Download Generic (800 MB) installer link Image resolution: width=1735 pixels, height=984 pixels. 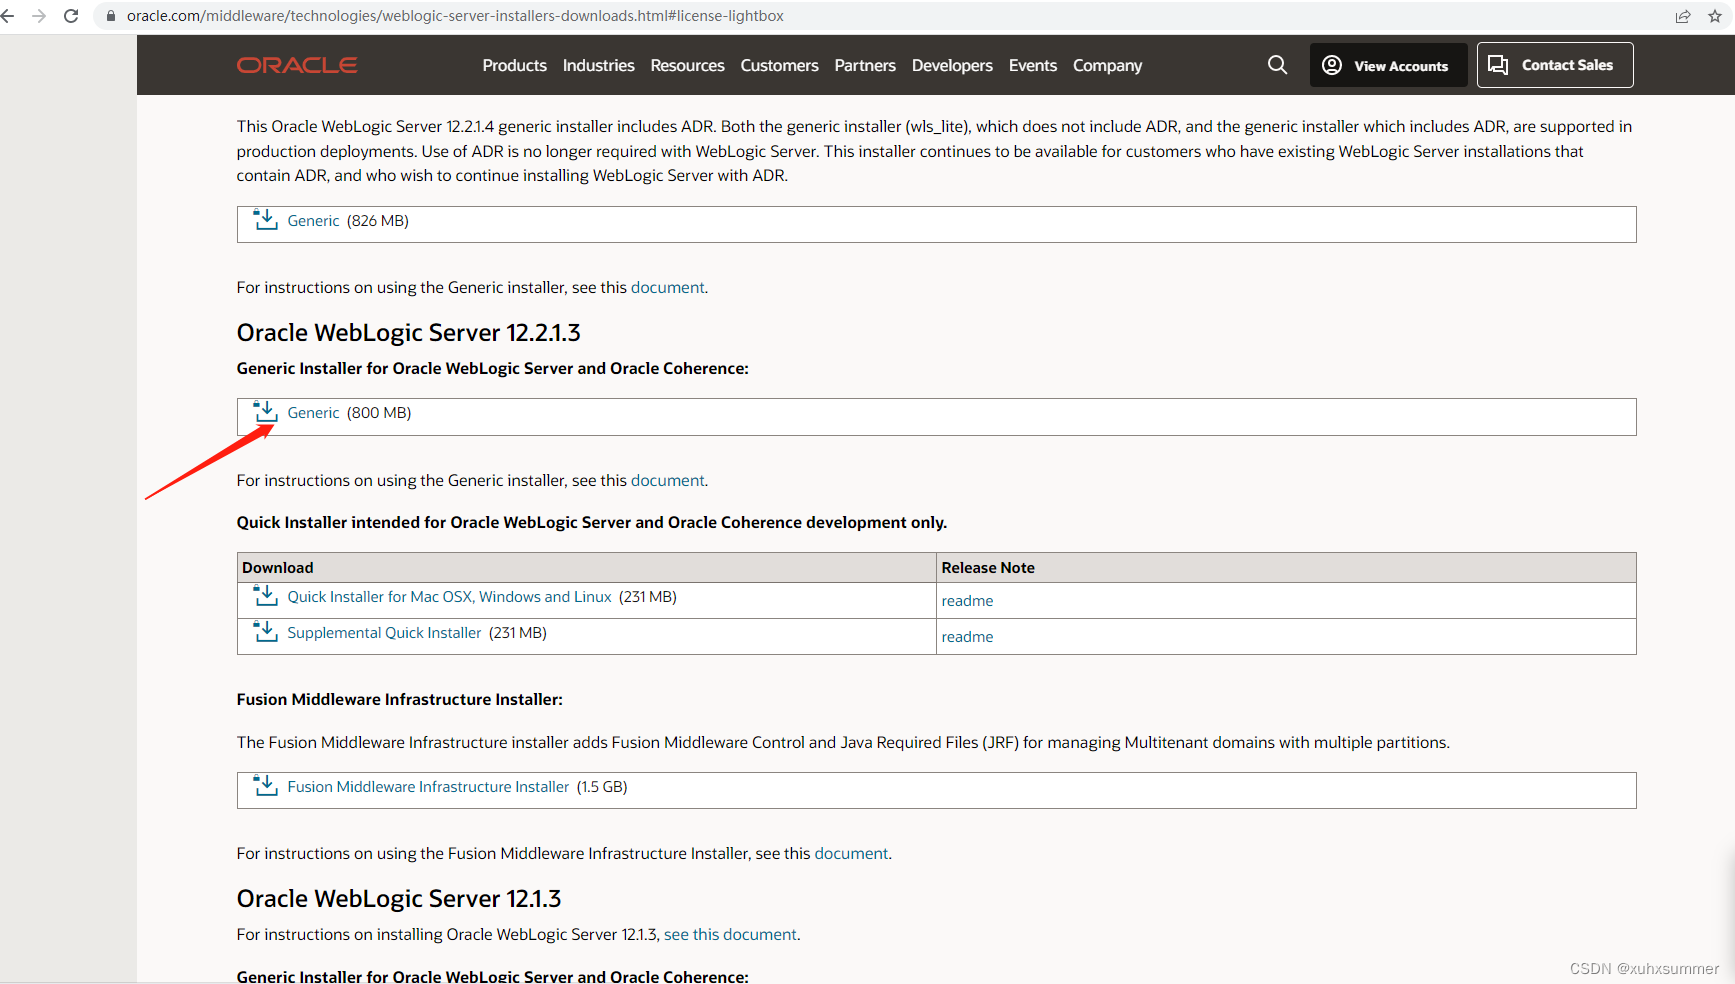313,413
